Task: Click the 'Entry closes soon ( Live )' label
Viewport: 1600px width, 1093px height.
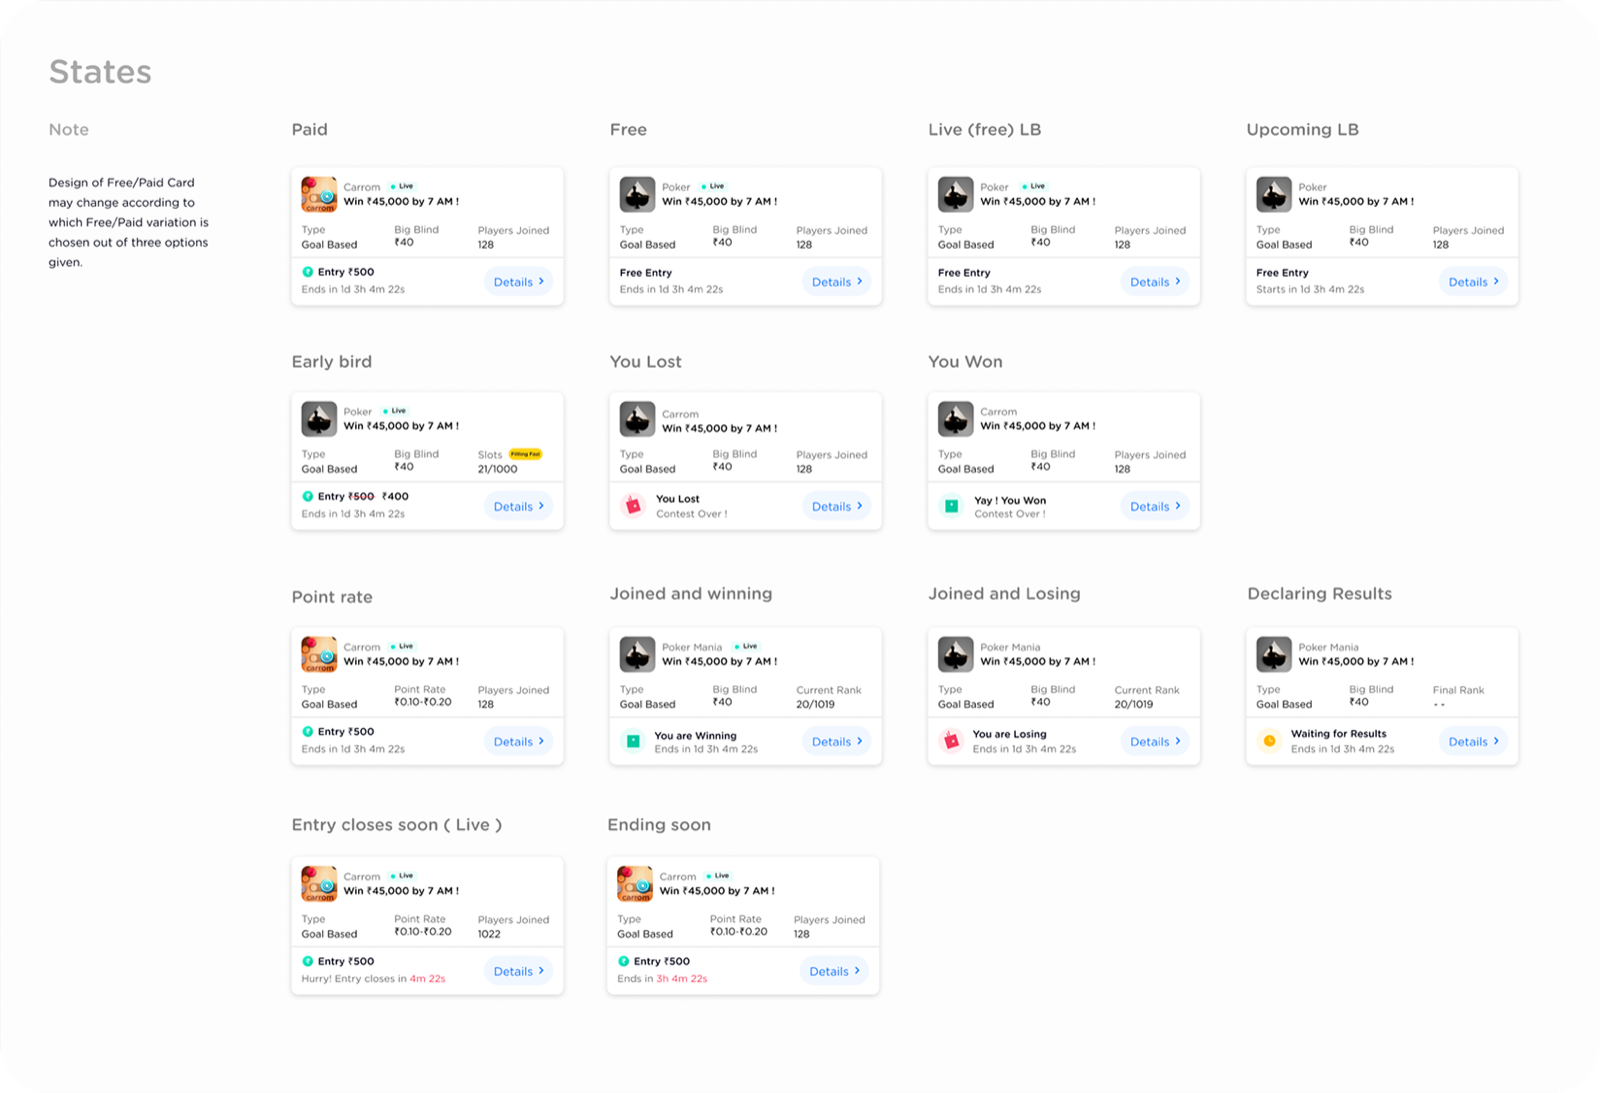Action: tap(397, 825)
